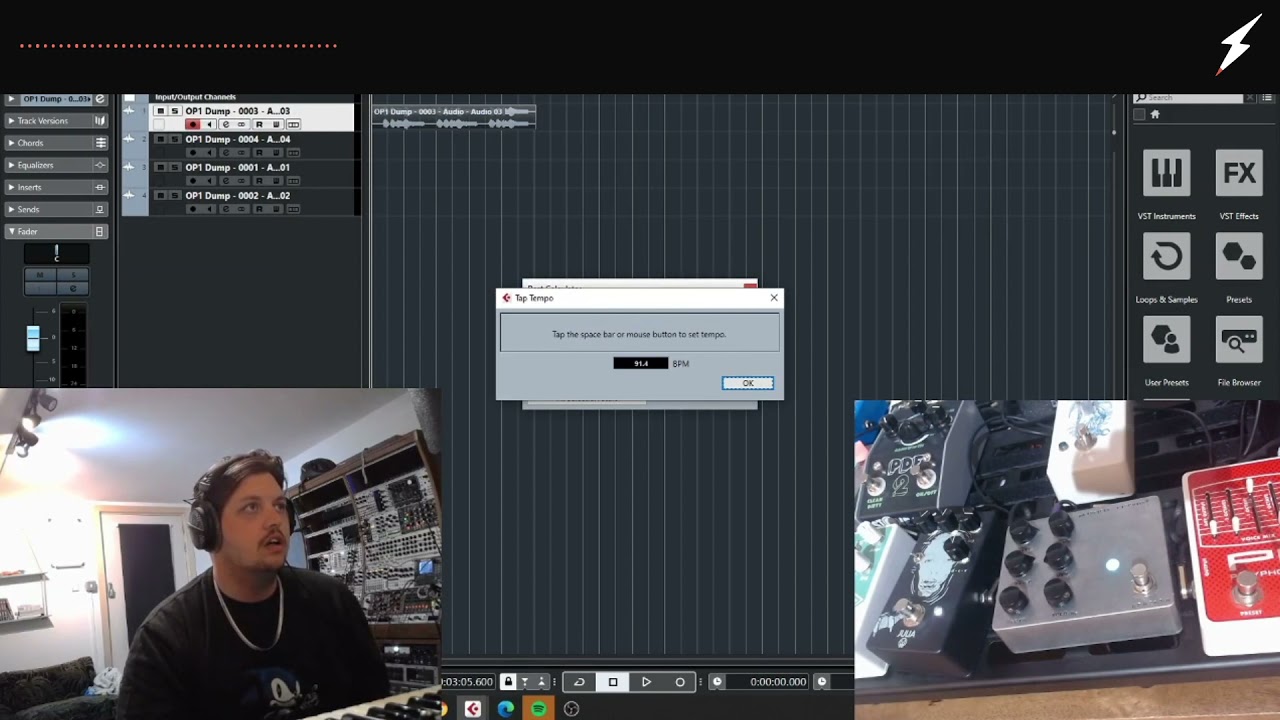Toggle Mute in the Fader section
Image resolution: width=1280 pixels, height=720 pixels.
[40, 275]
